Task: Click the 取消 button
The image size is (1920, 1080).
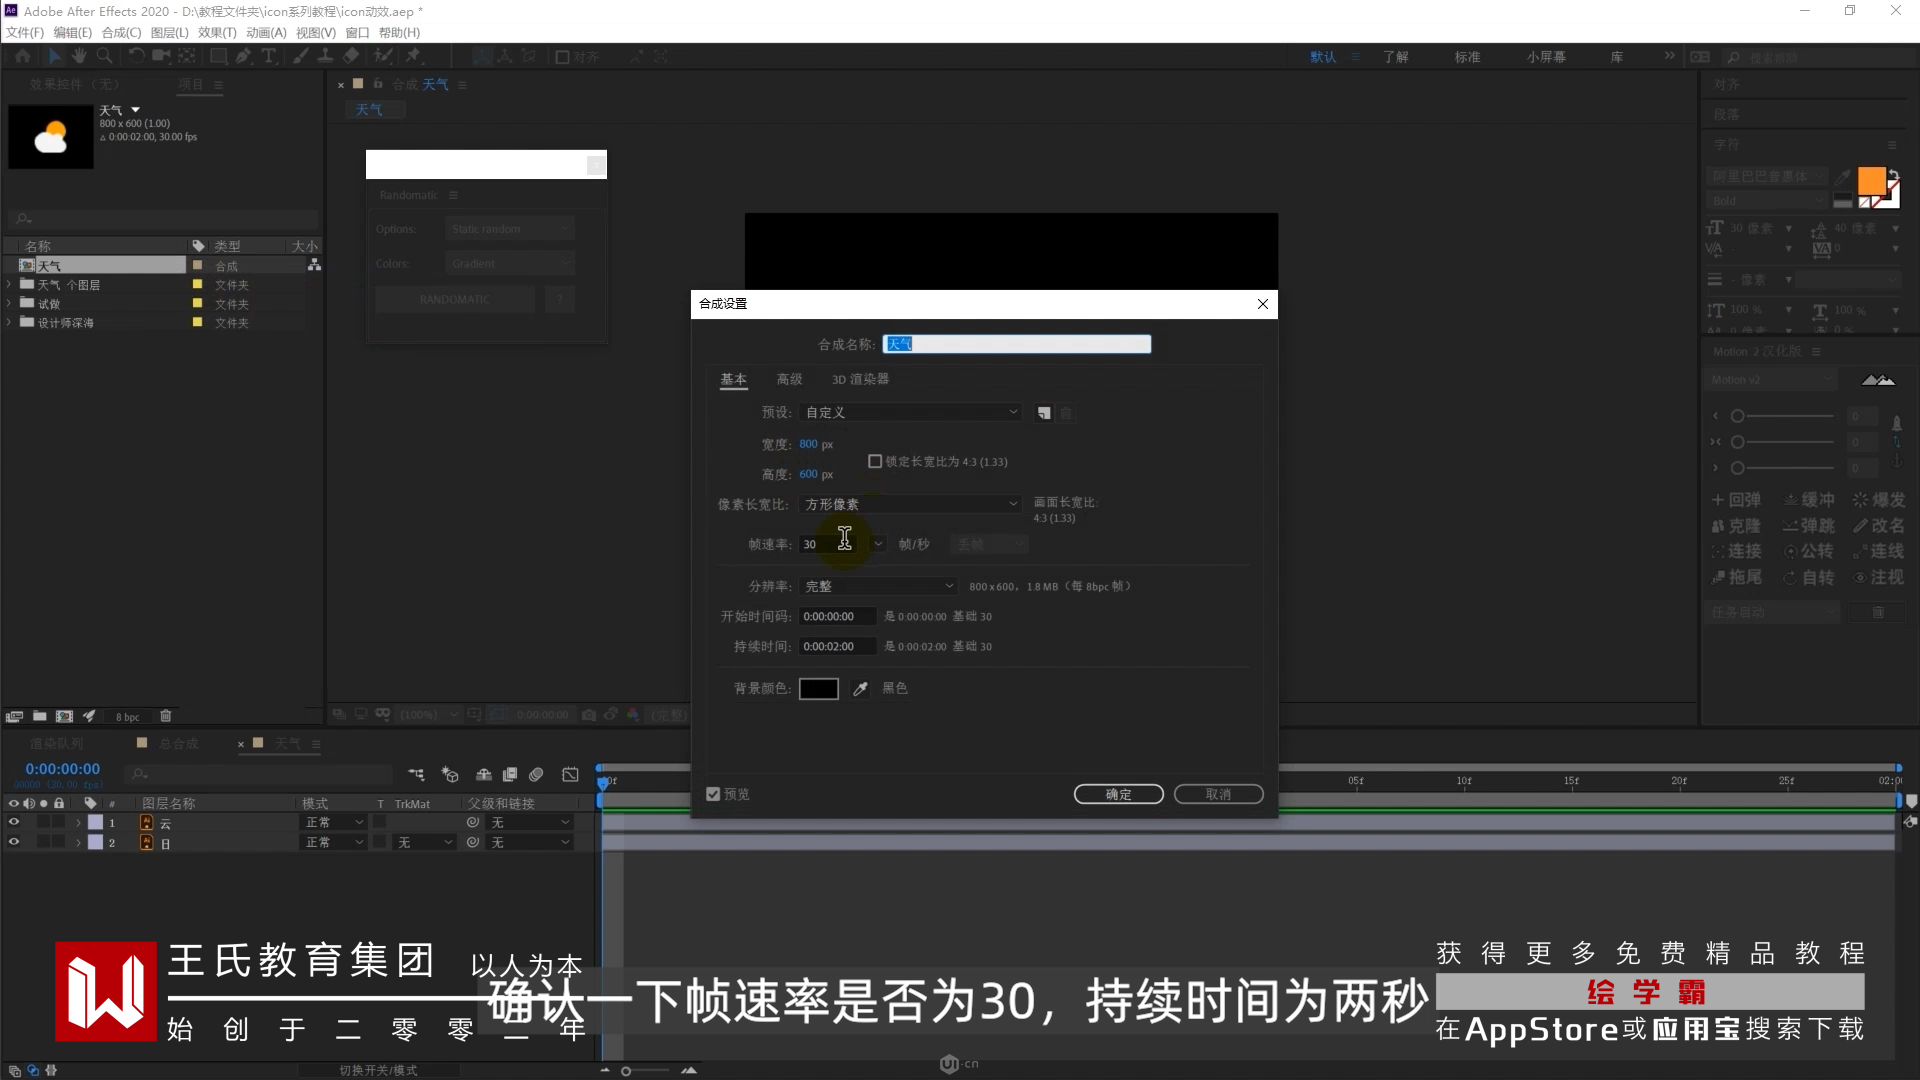Action: [1218, 794]
